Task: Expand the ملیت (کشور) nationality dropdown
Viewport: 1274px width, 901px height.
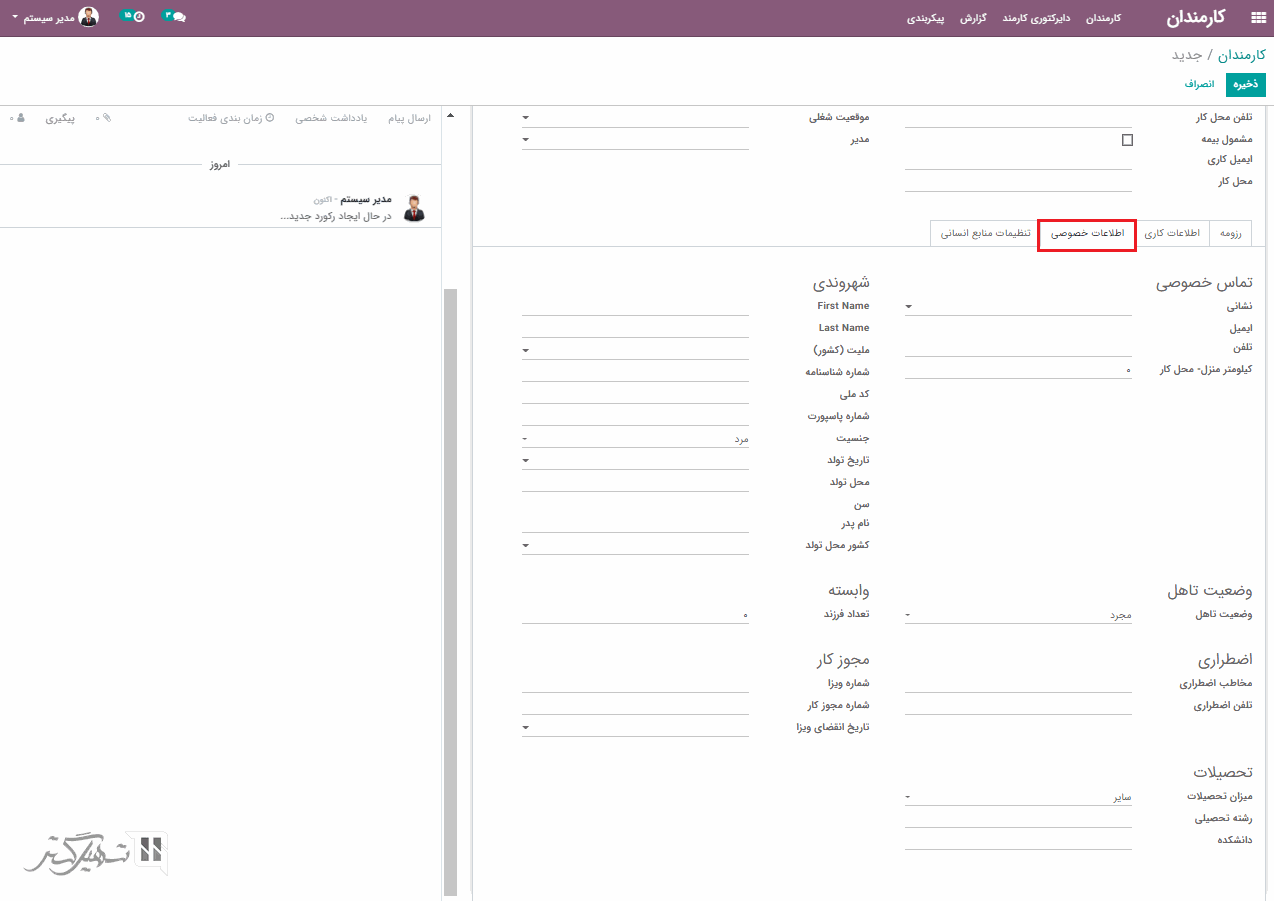Action: tap(635, 351)
